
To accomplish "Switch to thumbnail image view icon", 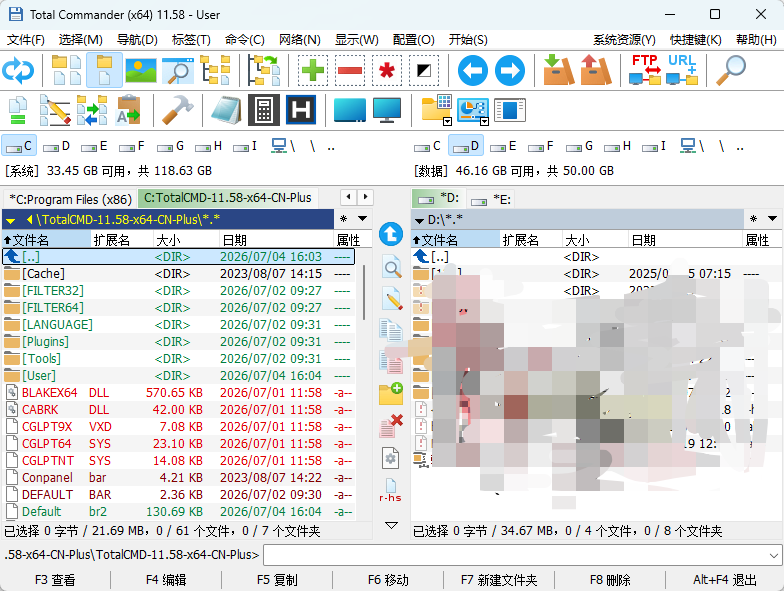I will [141, 70].
